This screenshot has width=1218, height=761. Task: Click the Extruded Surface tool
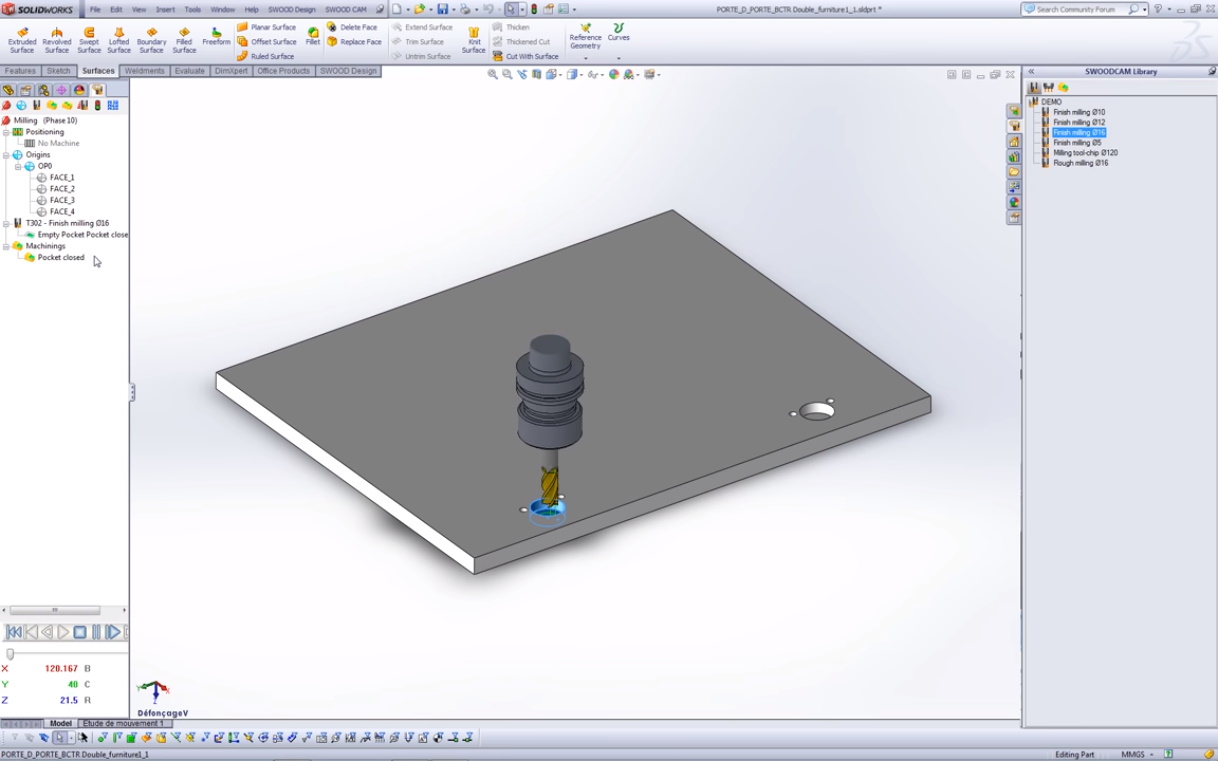coord(22,39)
